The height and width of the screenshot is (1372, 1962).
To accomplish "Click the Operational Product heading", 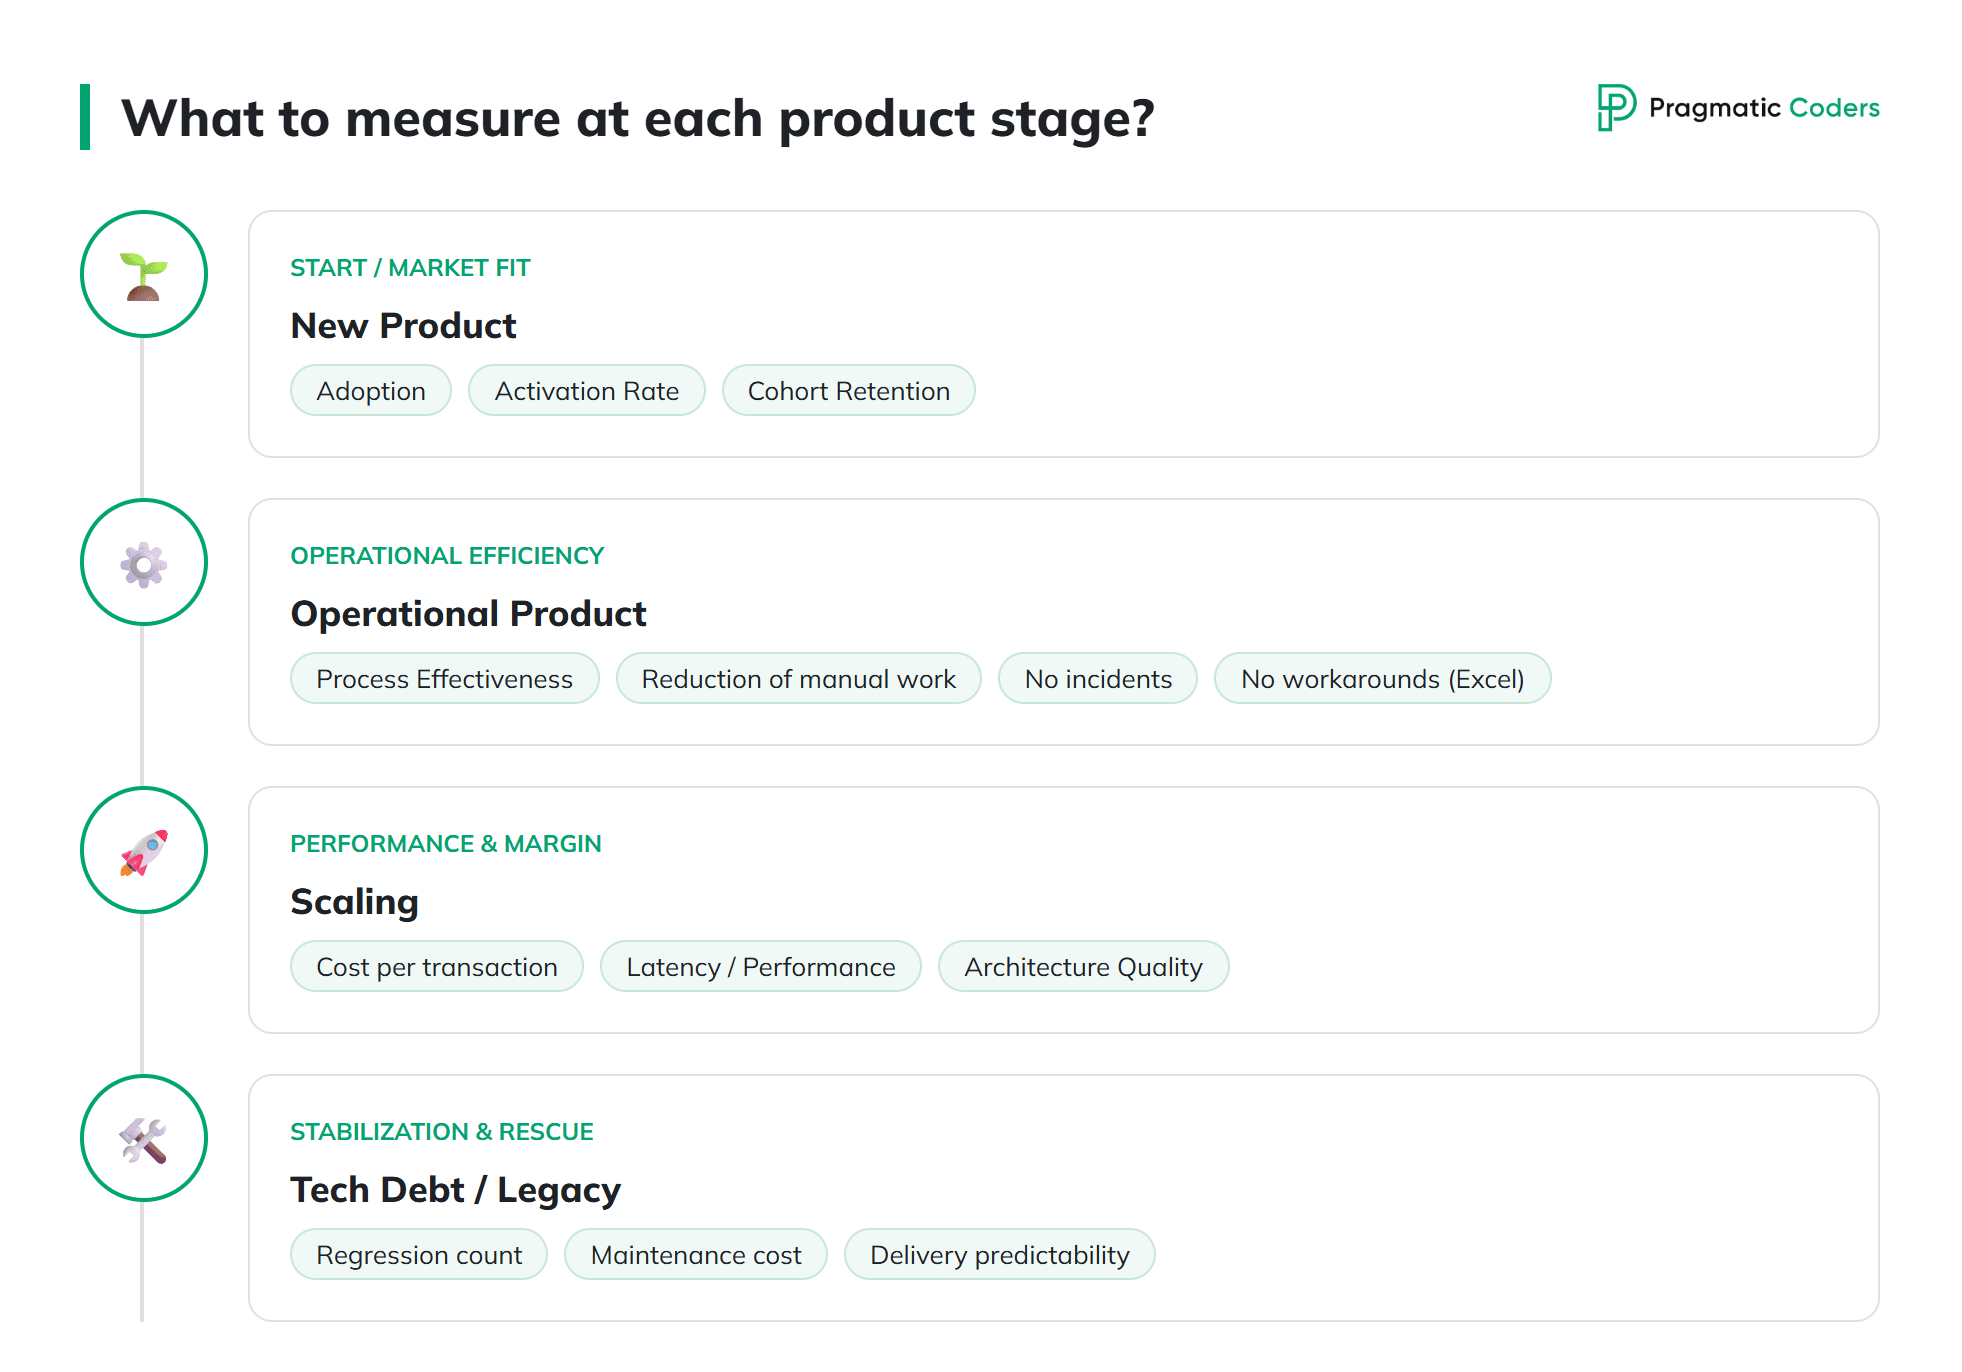I will [468, 614].
